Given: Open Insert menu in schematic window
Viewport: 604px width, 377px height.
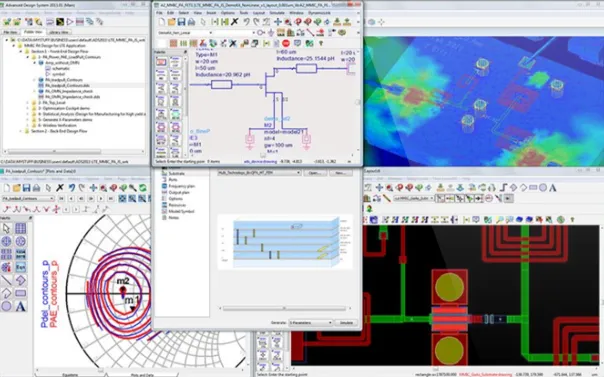Looking at the screenshot, I should click(x=211, y=13).
